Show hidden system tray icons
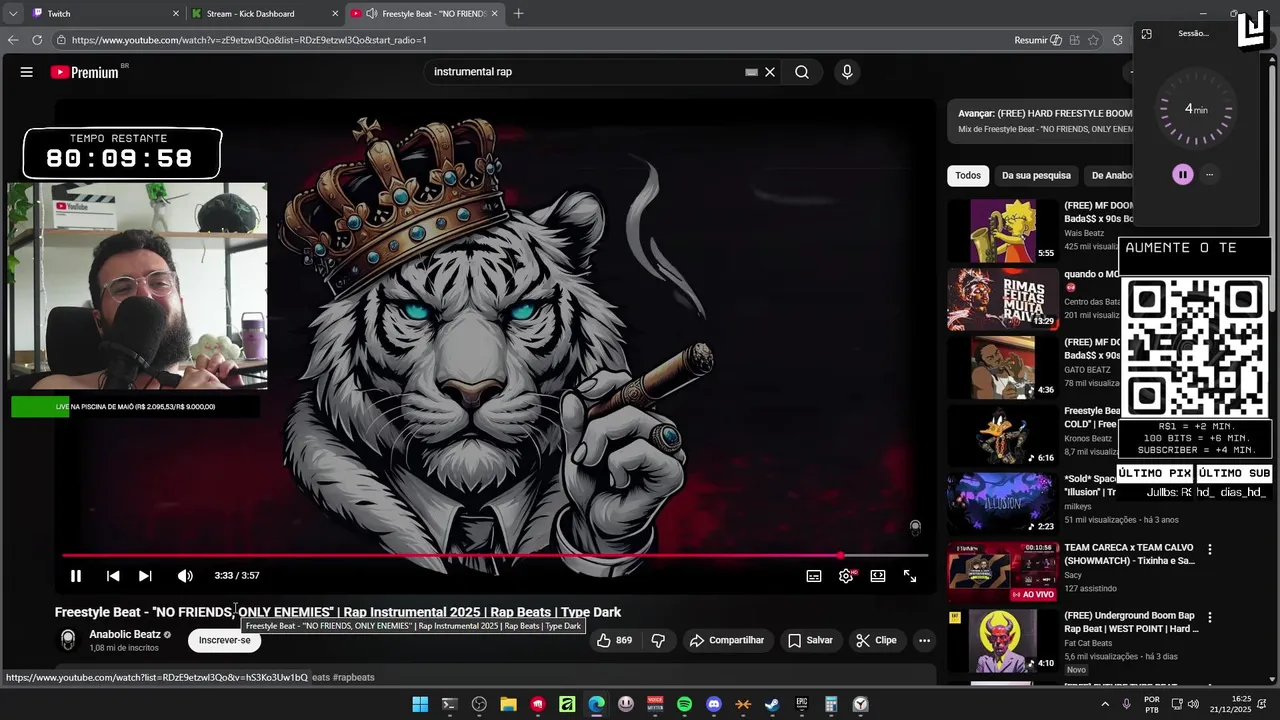The width and height of the screenshot is (1280, 720). click(x=1105, y=705)
